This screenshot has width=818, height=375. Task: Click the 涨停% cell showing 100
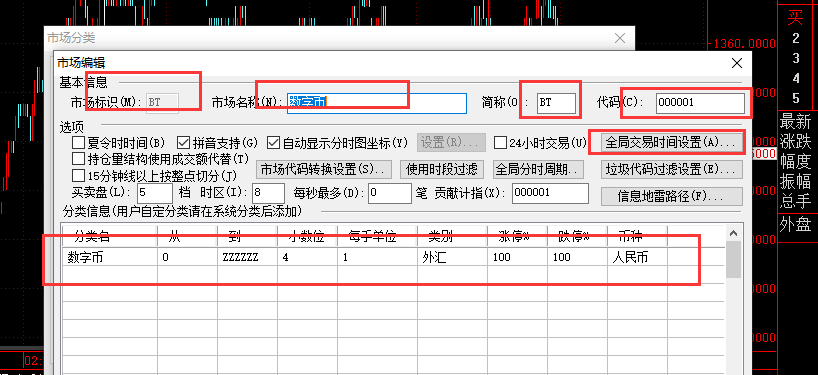(x=517, y=258)
